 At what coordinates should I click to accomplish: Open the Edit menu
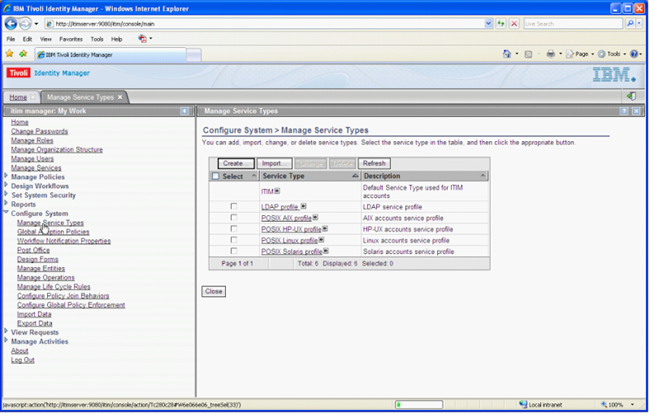[x=27, y=39]
